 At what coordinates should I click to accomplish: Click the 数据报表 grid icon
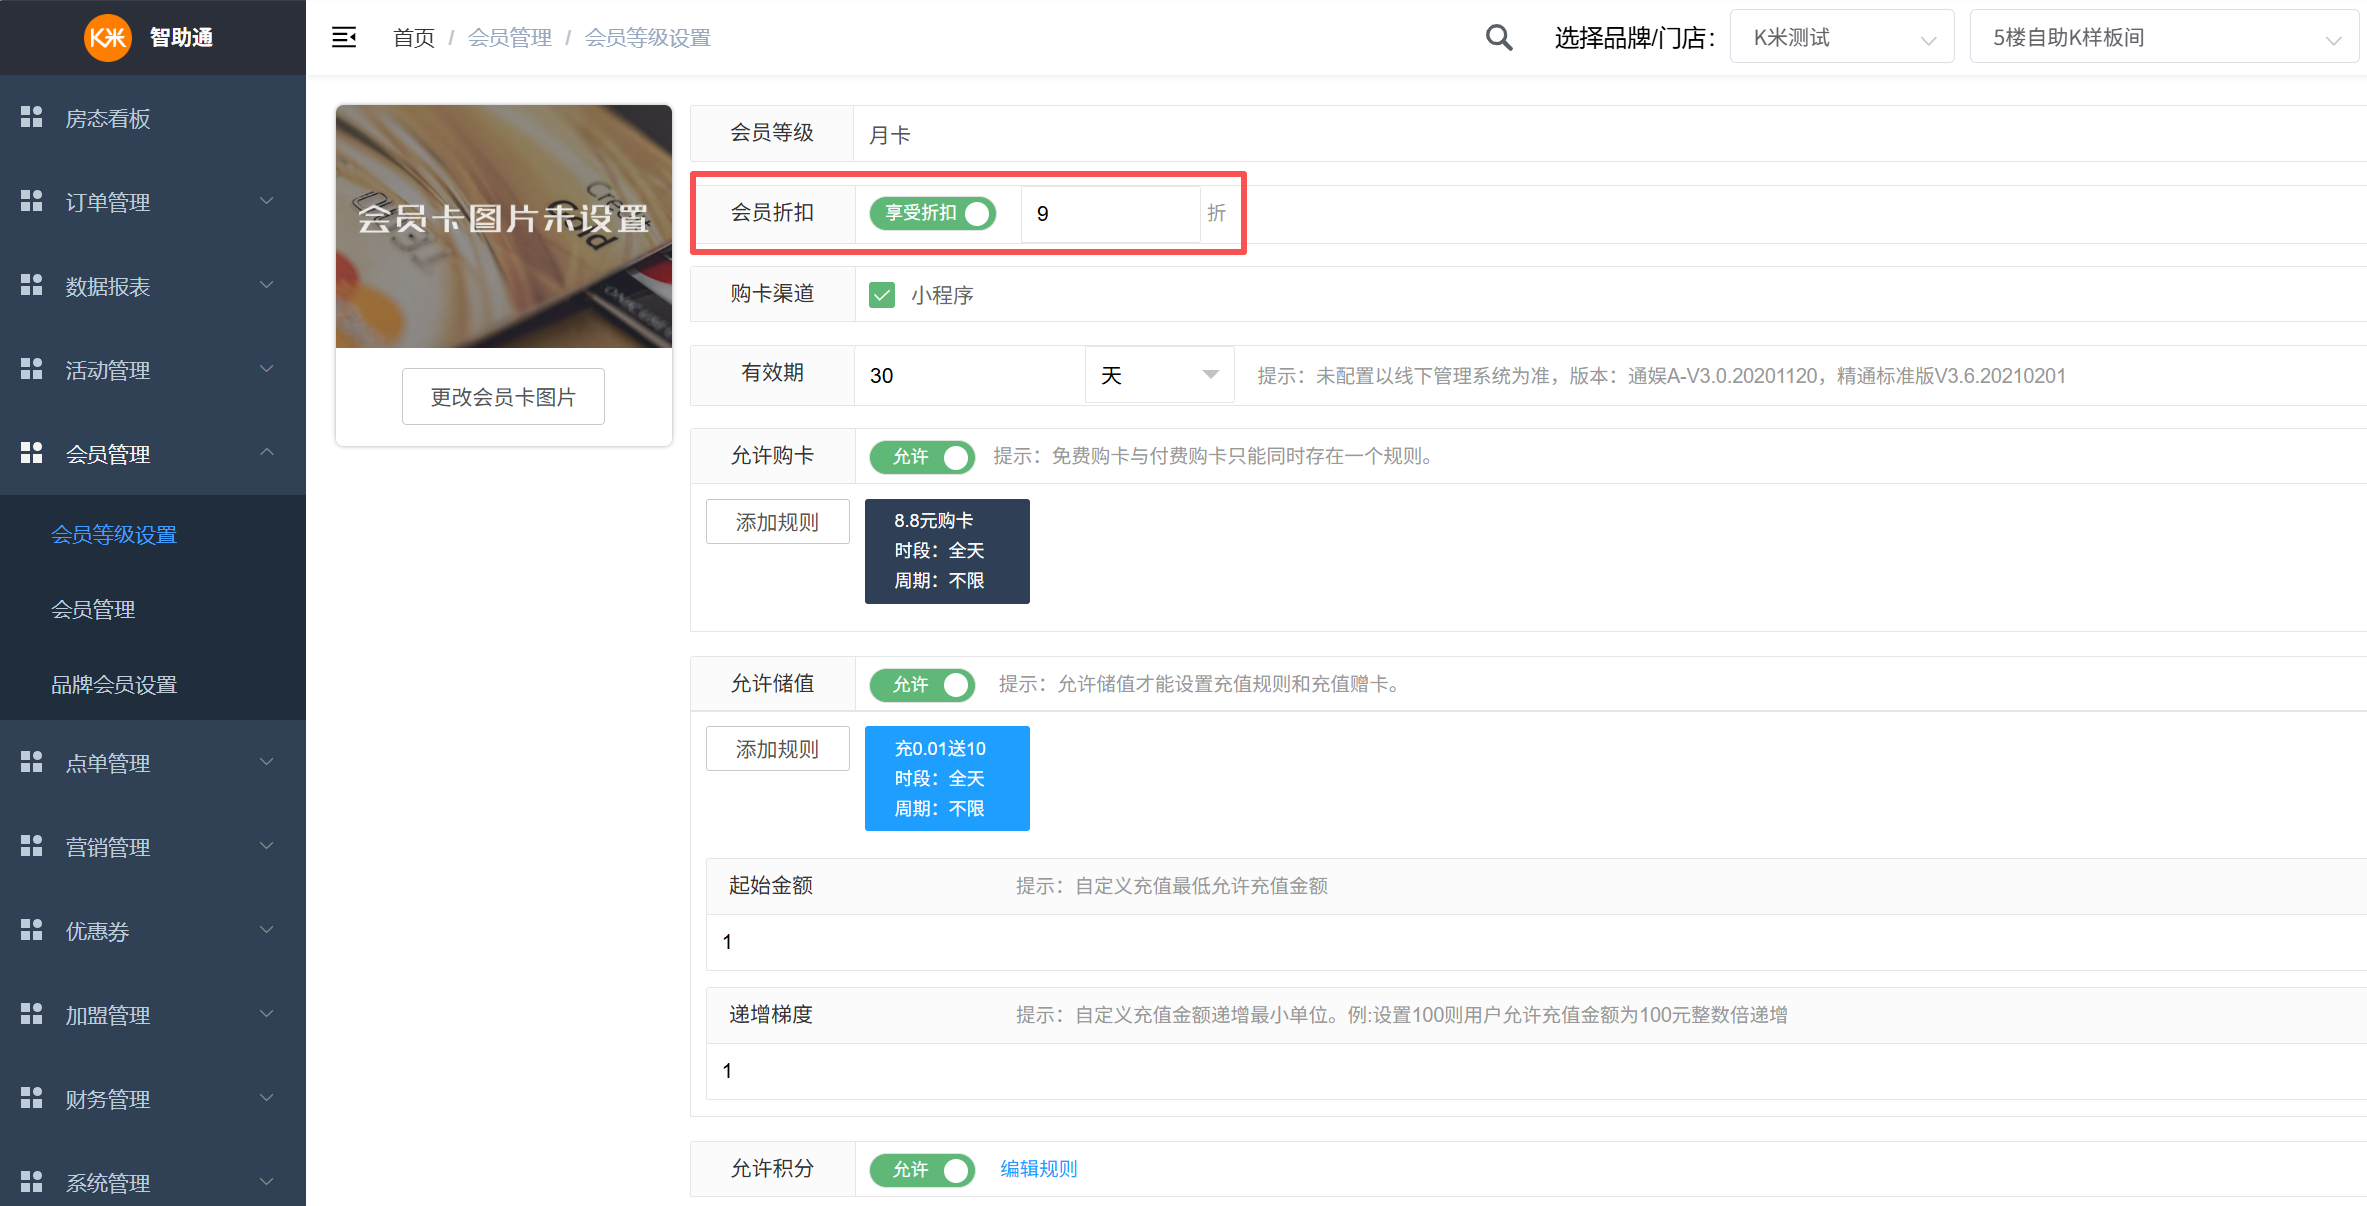click(32, 286)
